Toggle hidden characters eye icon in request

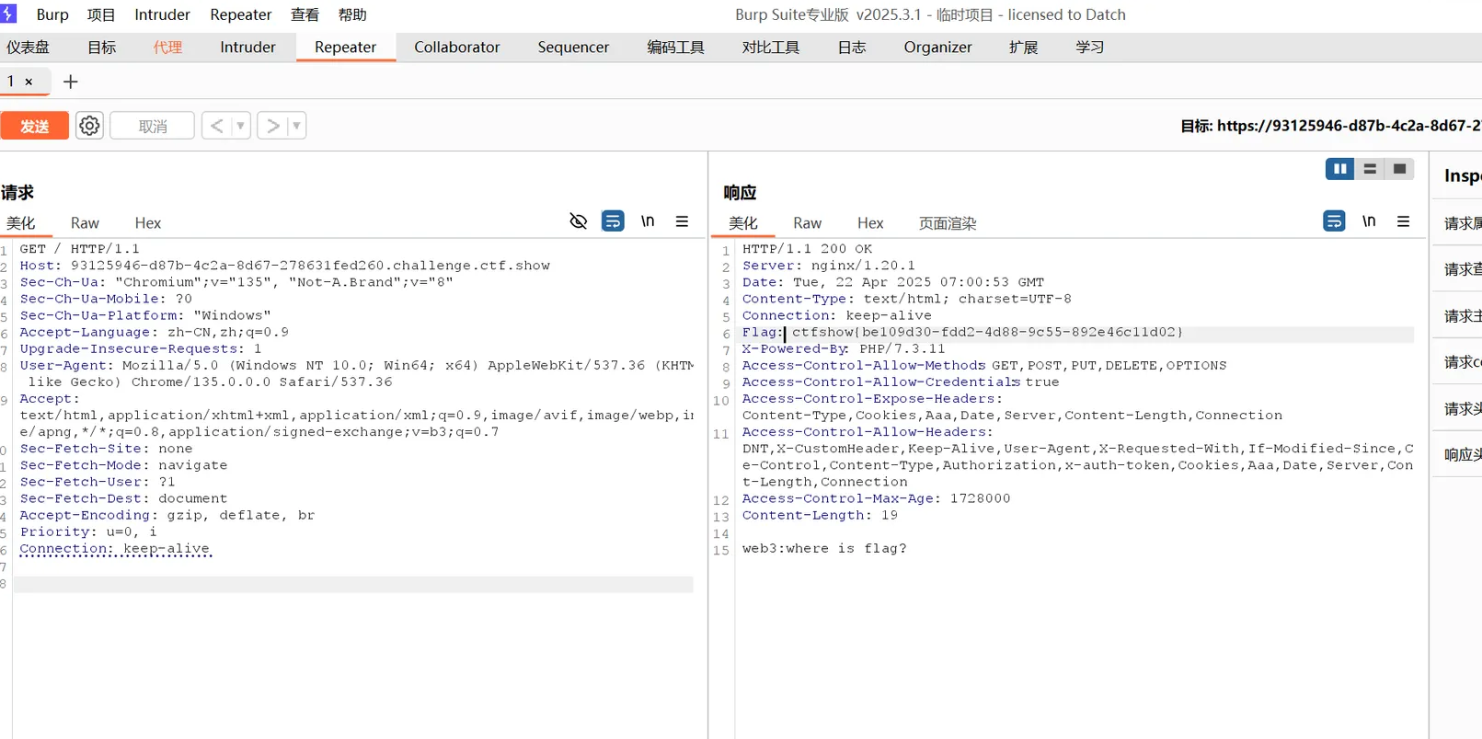578,221
